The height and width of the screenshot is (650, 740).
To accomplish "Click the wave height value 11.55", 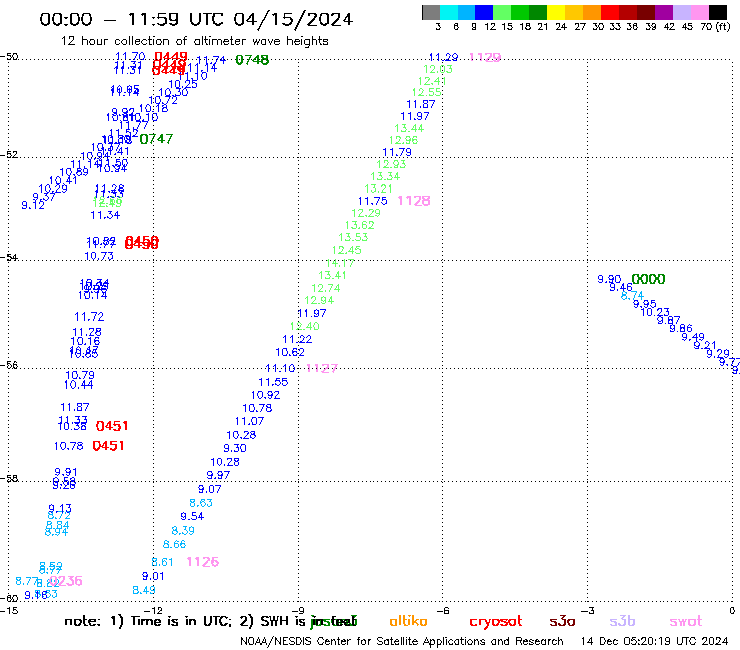I will click(x=273, y=382).
